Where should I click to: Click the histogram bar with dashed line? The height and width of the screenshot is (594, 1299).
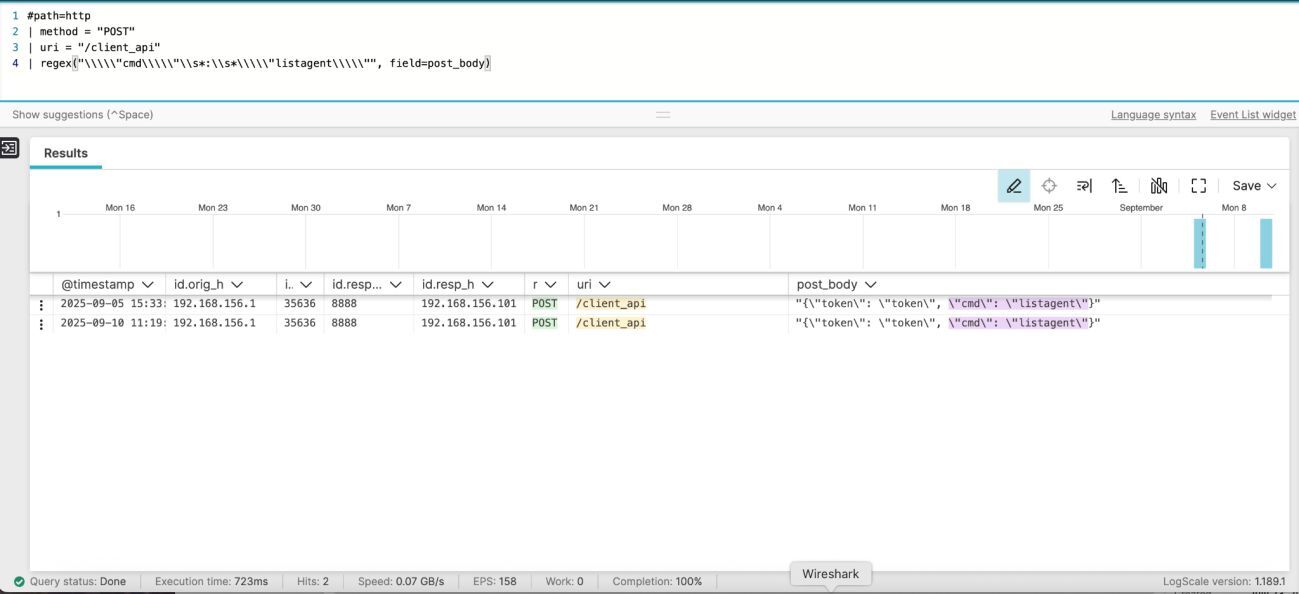[1200, 243]
